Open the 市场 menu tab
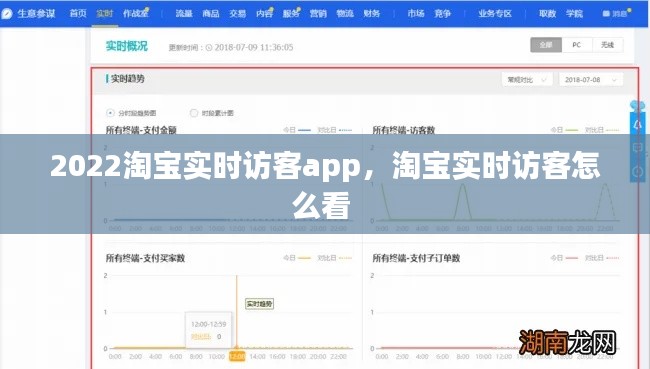Screen dimensions: 650x369 click(415, 14)
